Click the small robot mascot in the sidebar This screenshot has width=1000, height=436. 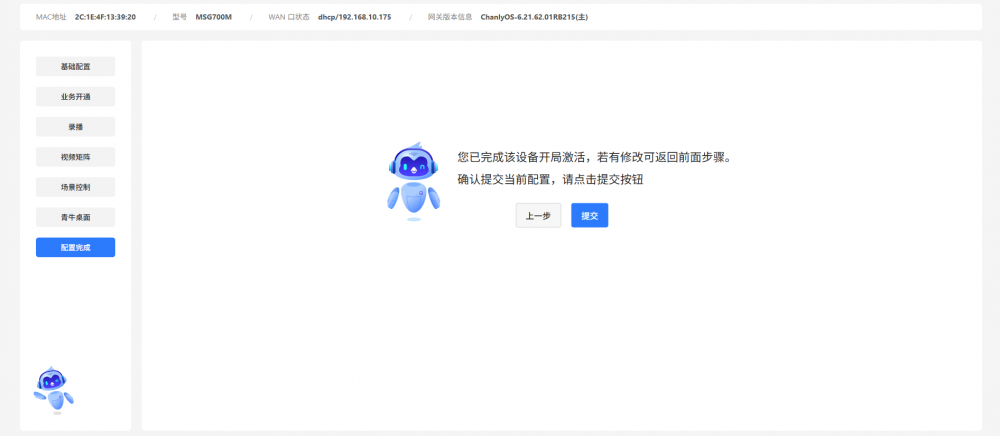click(53, 388)
